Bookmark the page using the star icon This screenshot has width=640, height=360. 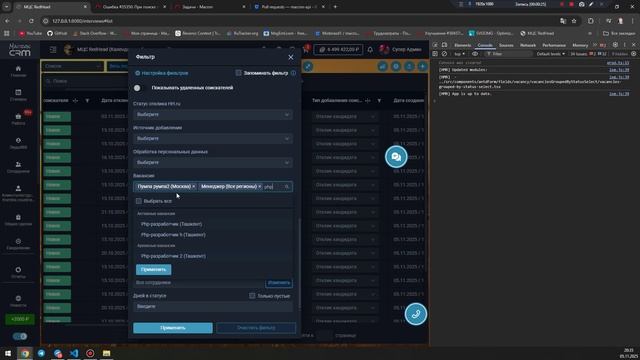coord(574,21)
